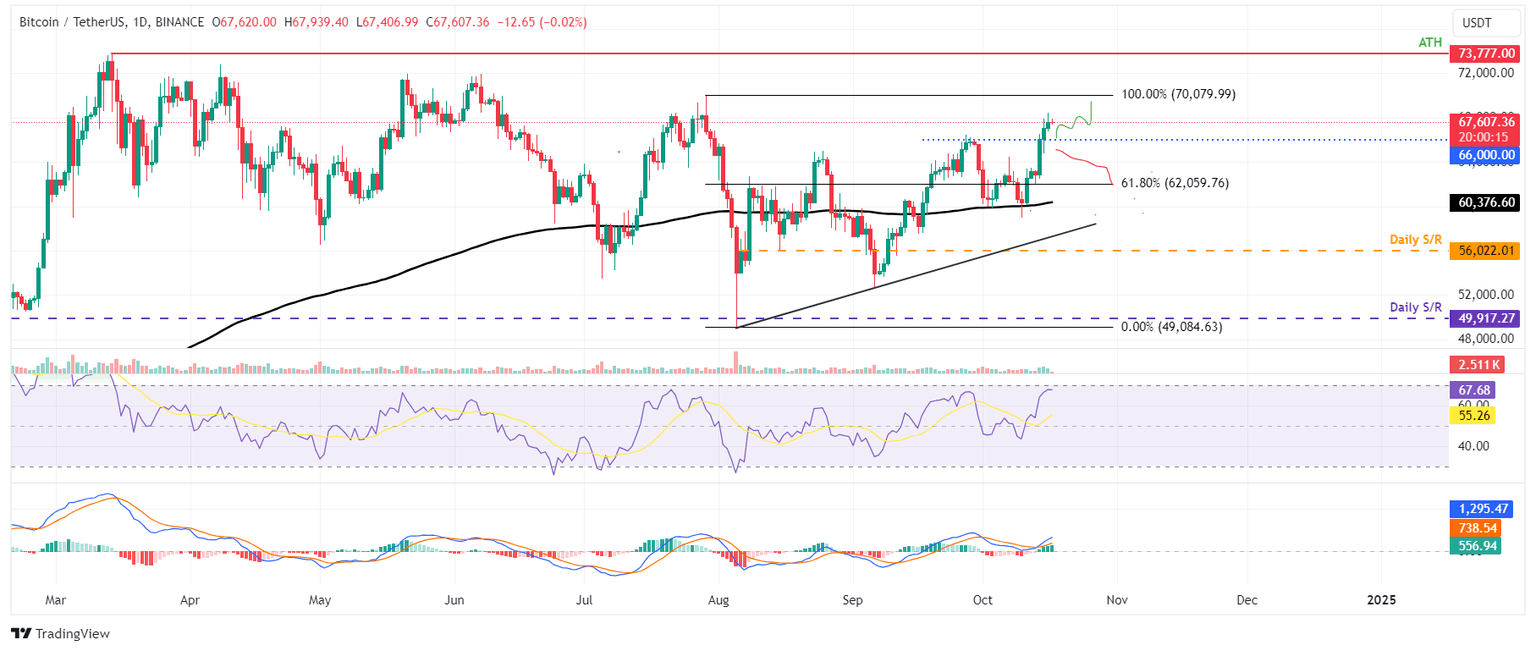Image resolution: width=1536 pixels, height=652 pixels.
Task: Click the green 556.94 histogram value badge
Action: (1478, 547)
